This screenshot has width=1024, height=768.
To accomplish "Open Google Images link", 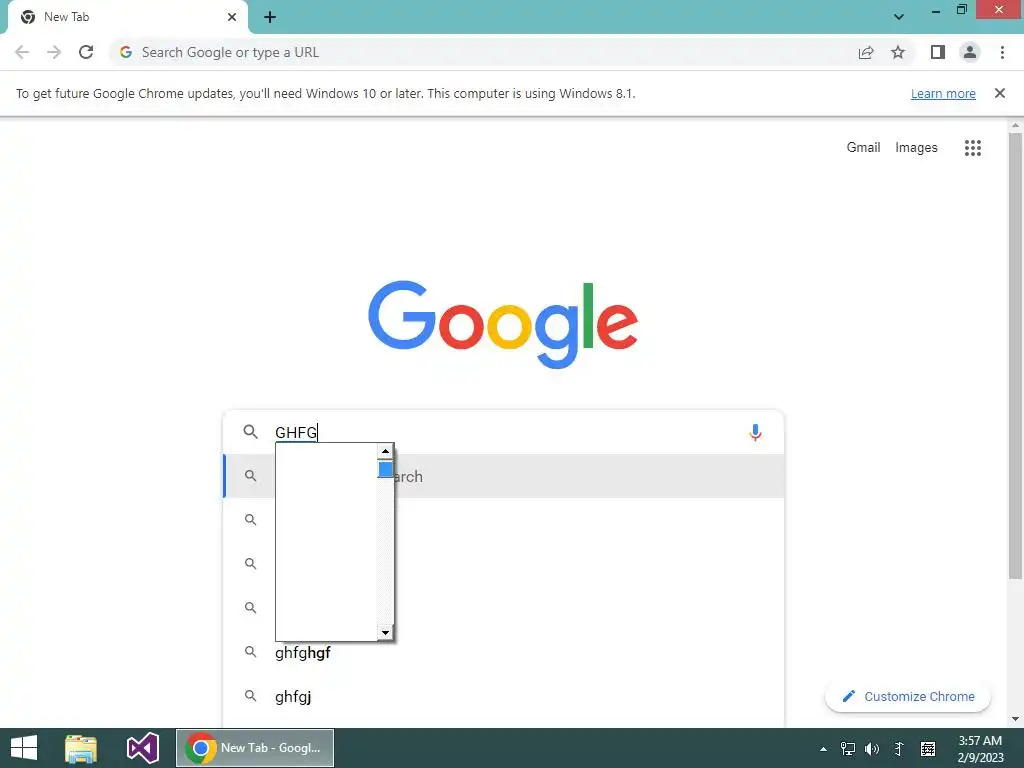I will pos(916,148).
